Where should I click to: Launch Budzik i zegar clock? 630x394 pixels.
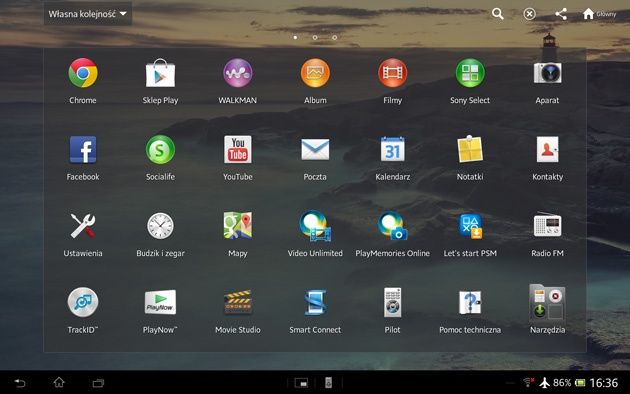click(160, 226)
